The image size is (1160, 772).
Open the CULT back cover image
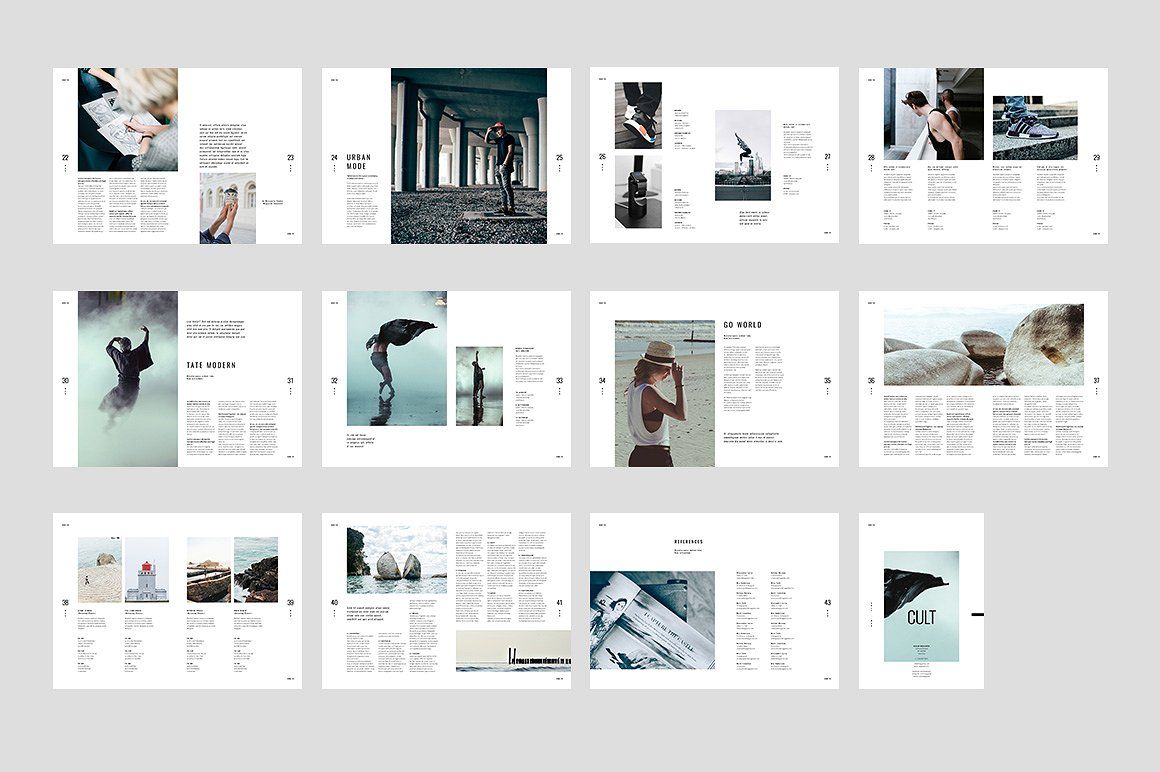pyautogui.click(x=921, y=606)
